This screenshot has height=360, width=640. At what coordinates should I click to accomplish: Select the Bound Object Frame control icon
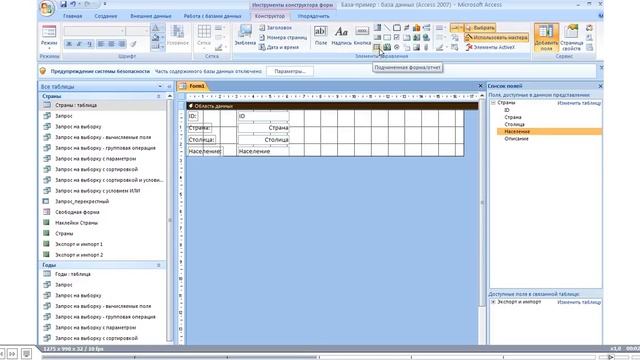[387, 47]
